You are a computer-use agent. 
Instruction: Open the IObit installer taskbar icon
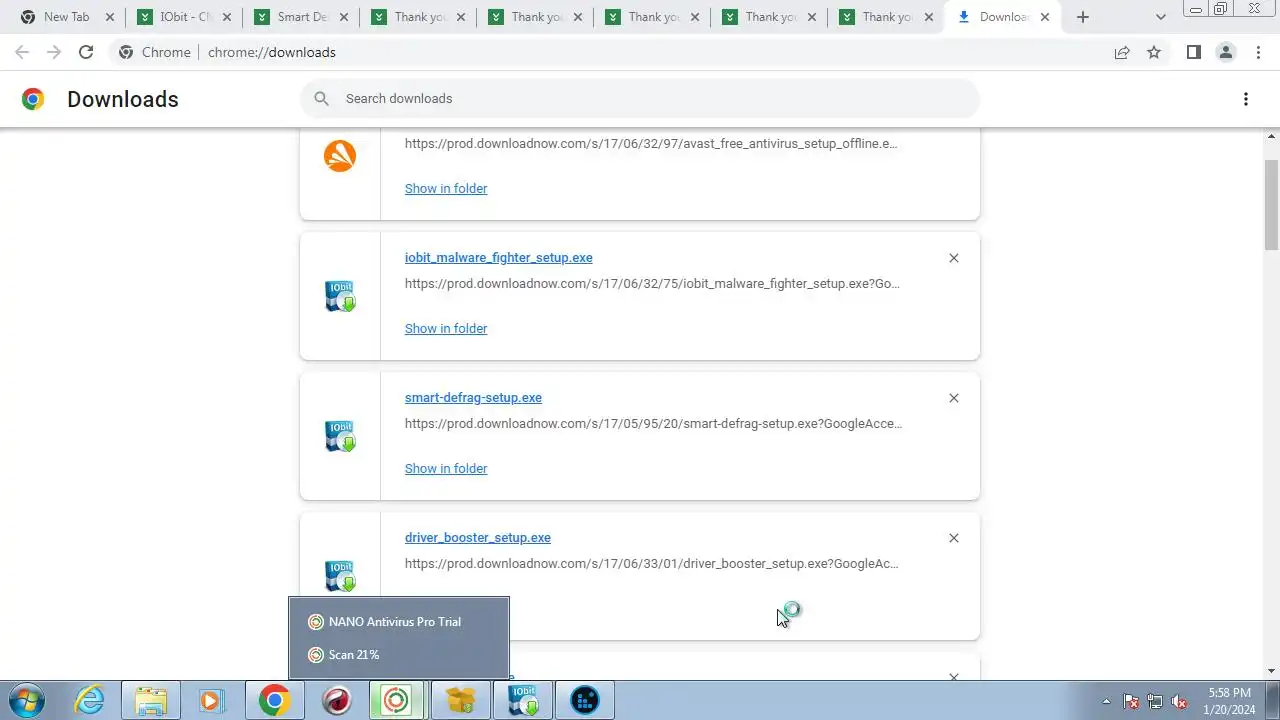(x=522, y=700)
